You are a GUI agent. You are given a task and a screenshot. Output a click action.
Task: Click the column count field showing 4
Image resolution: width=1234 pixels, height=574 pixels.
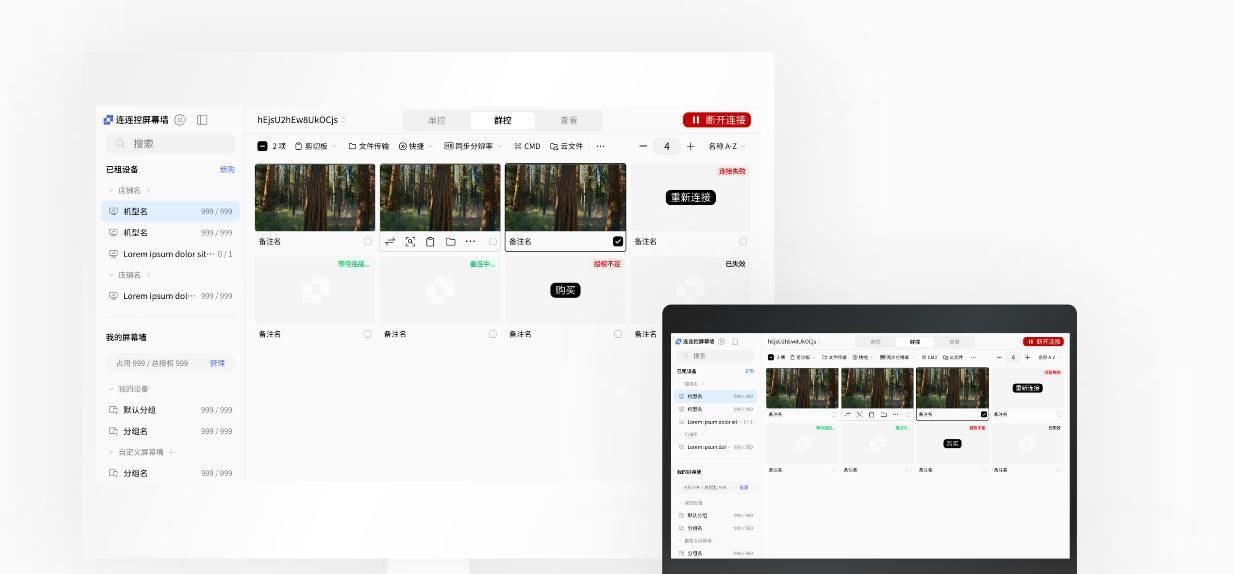tap(667, 146)
